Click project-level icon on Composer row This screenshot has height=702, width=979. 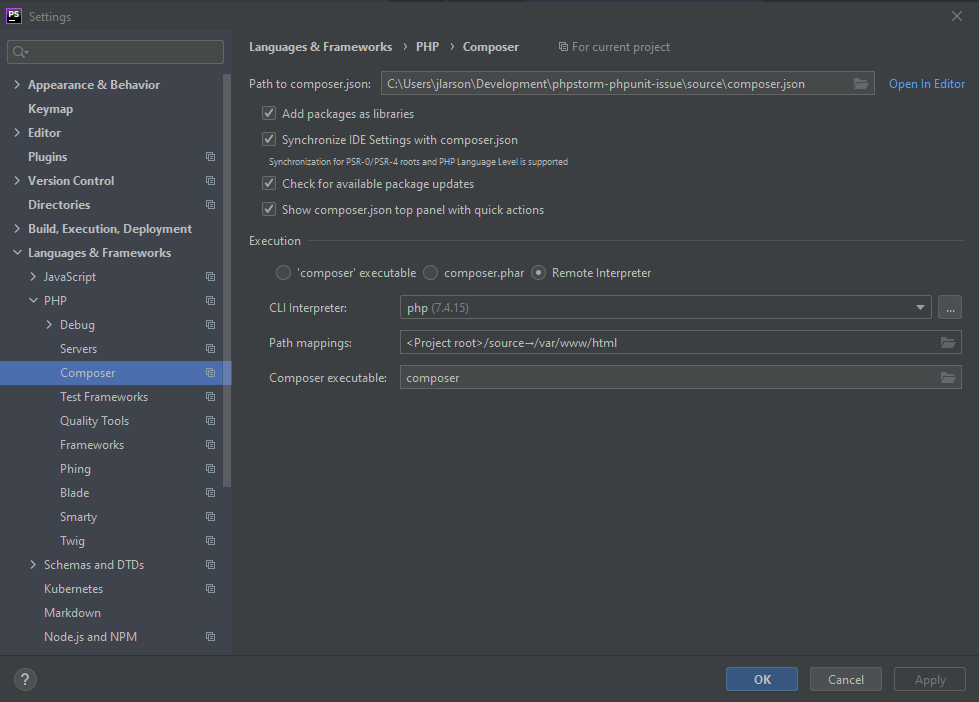point(210,373)
